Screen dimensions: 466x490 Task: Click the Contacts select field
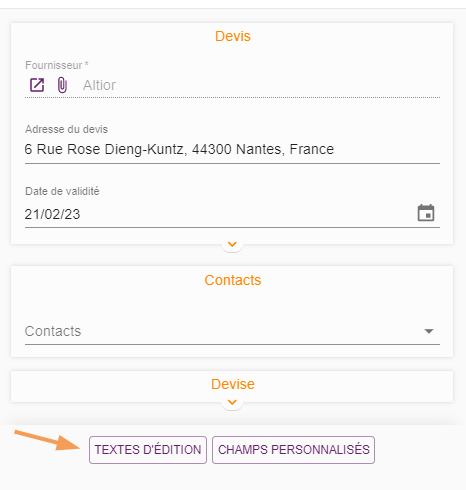pos(232,331)
